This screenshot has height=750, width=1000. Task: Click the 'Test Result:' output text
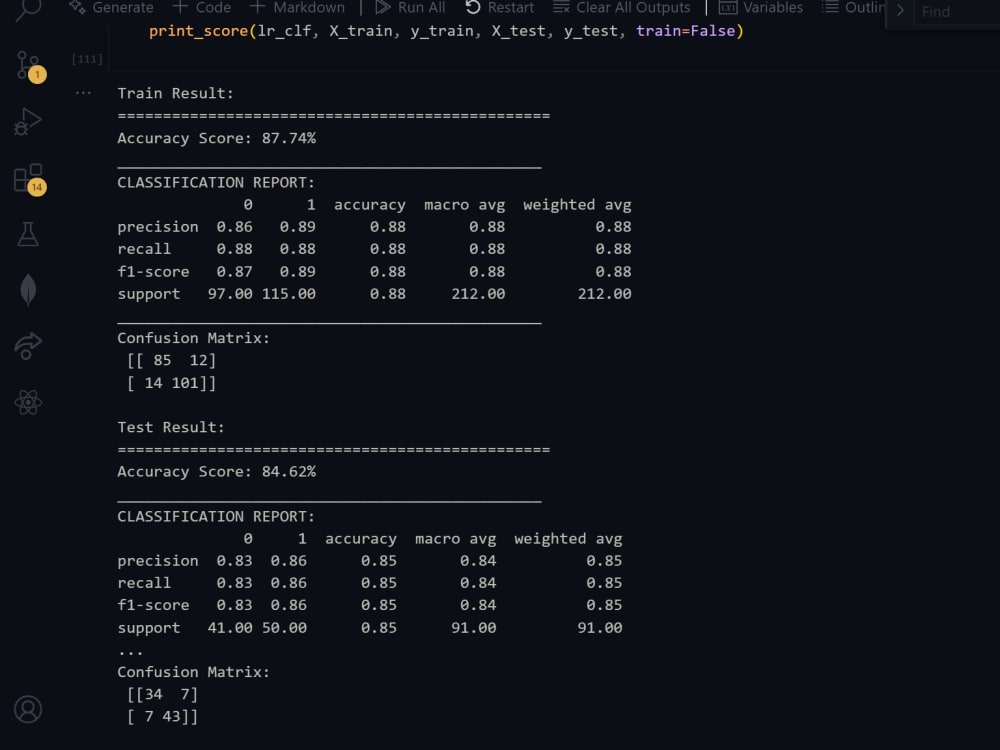tap(171, 427)
